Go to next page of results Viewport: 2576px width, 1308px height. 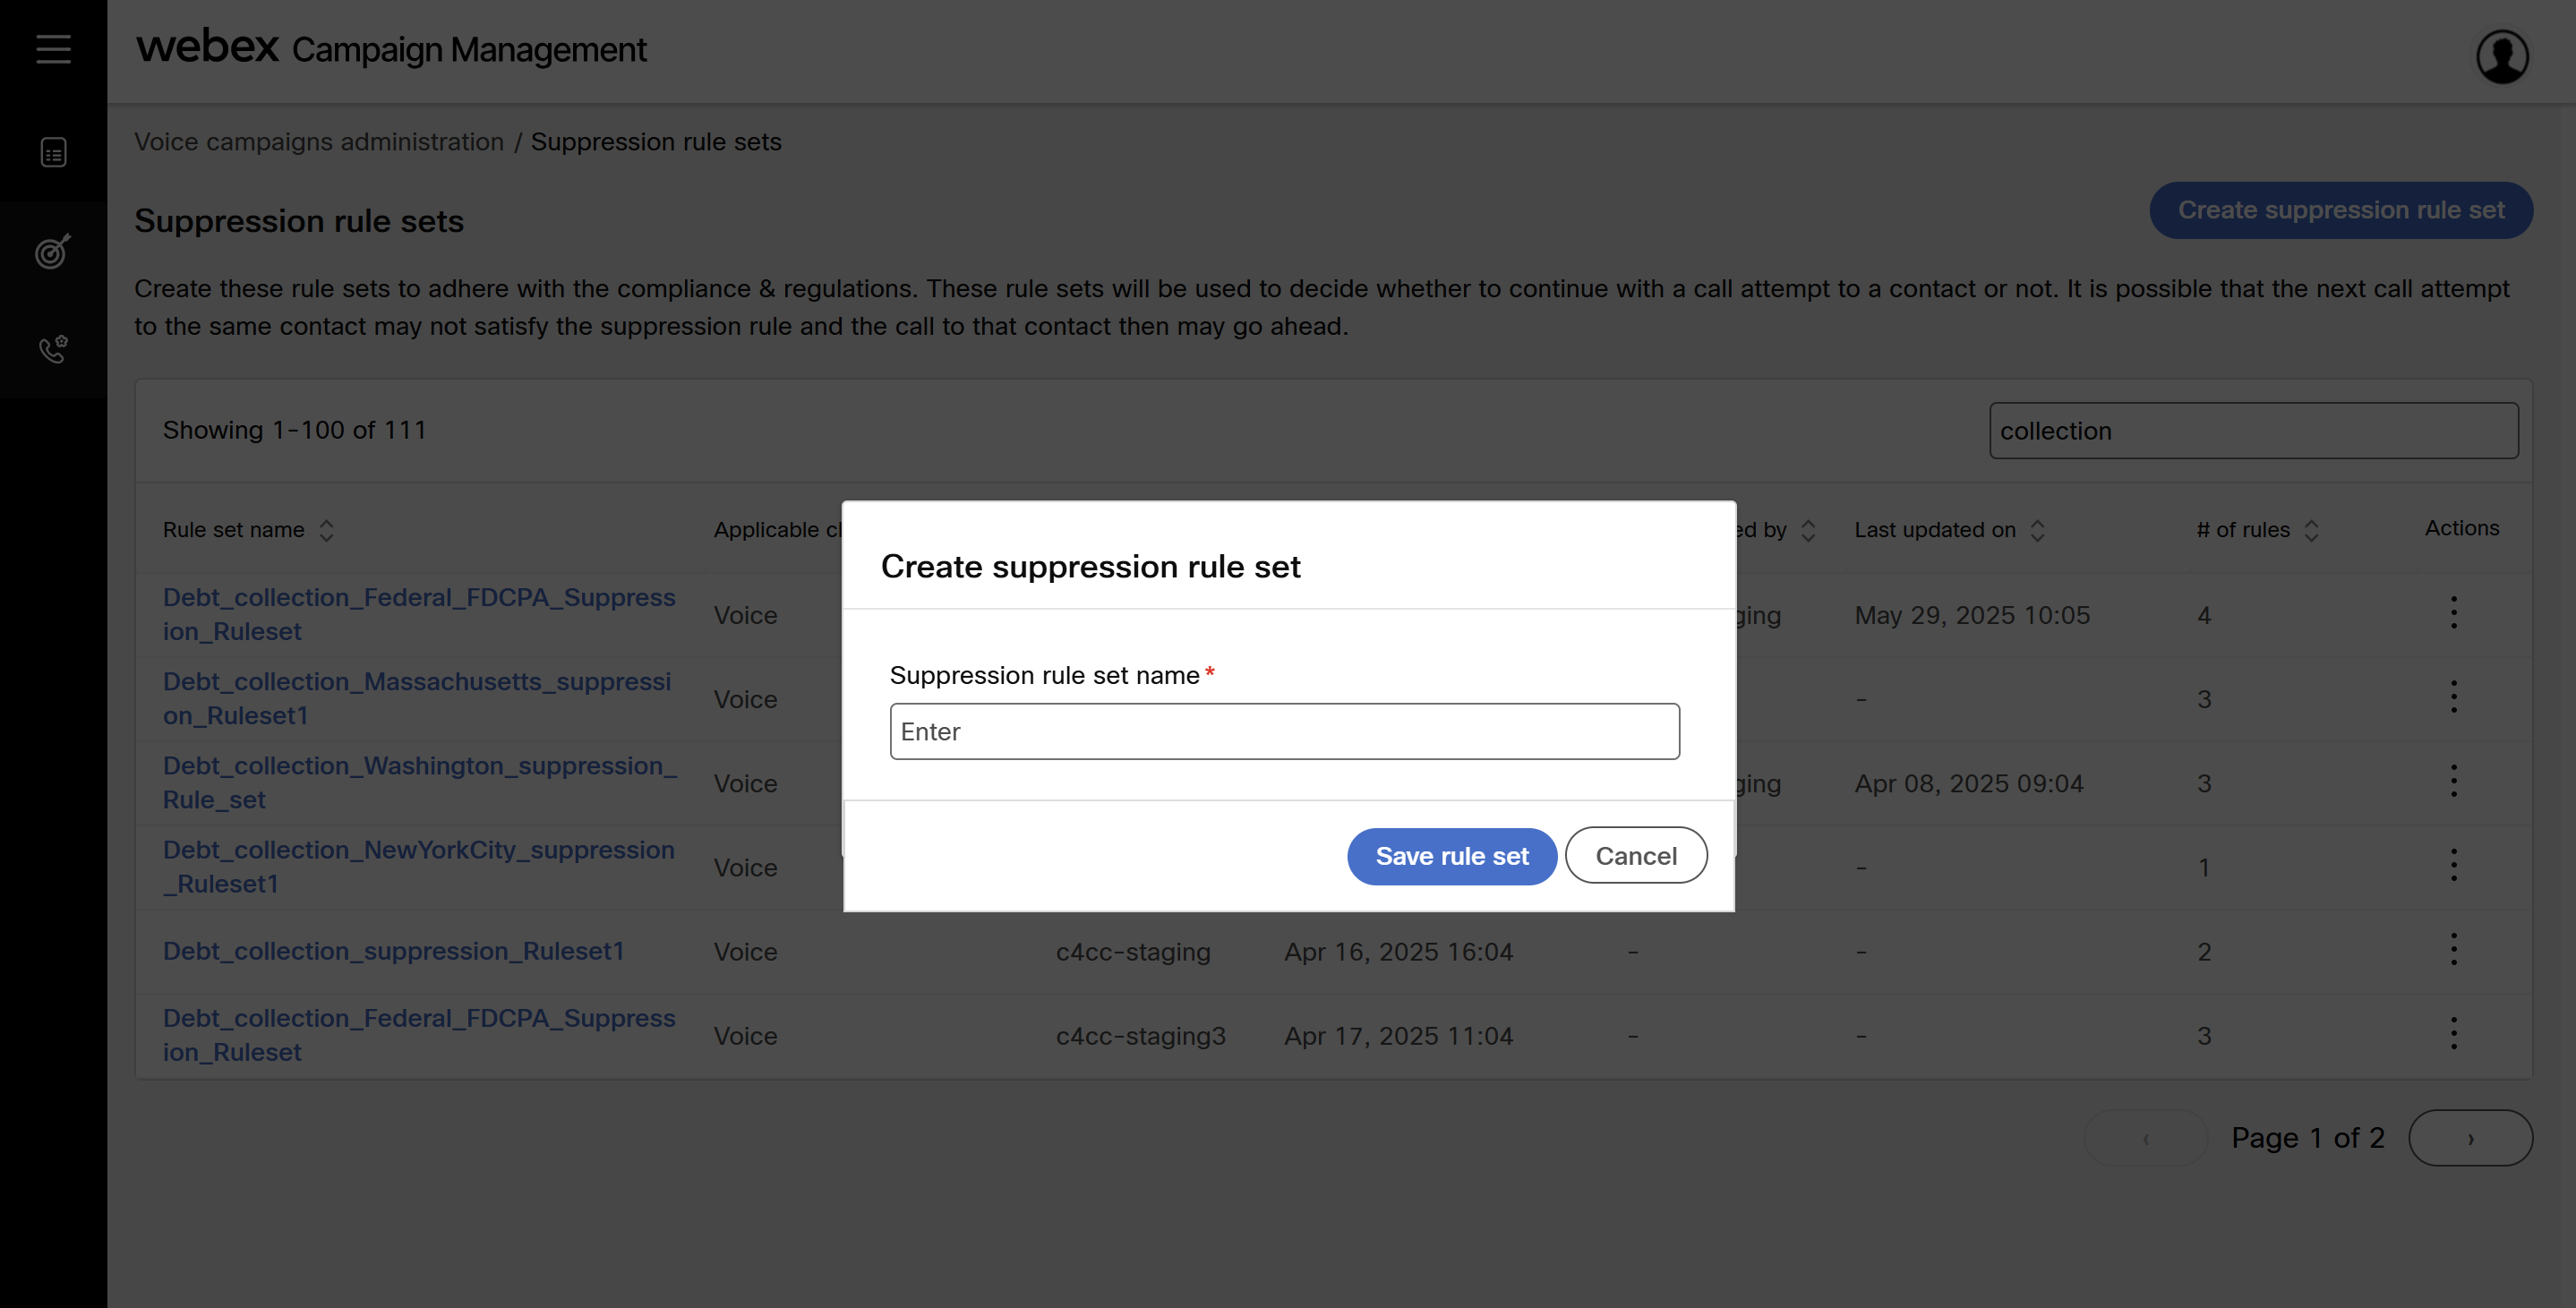2470,1138
